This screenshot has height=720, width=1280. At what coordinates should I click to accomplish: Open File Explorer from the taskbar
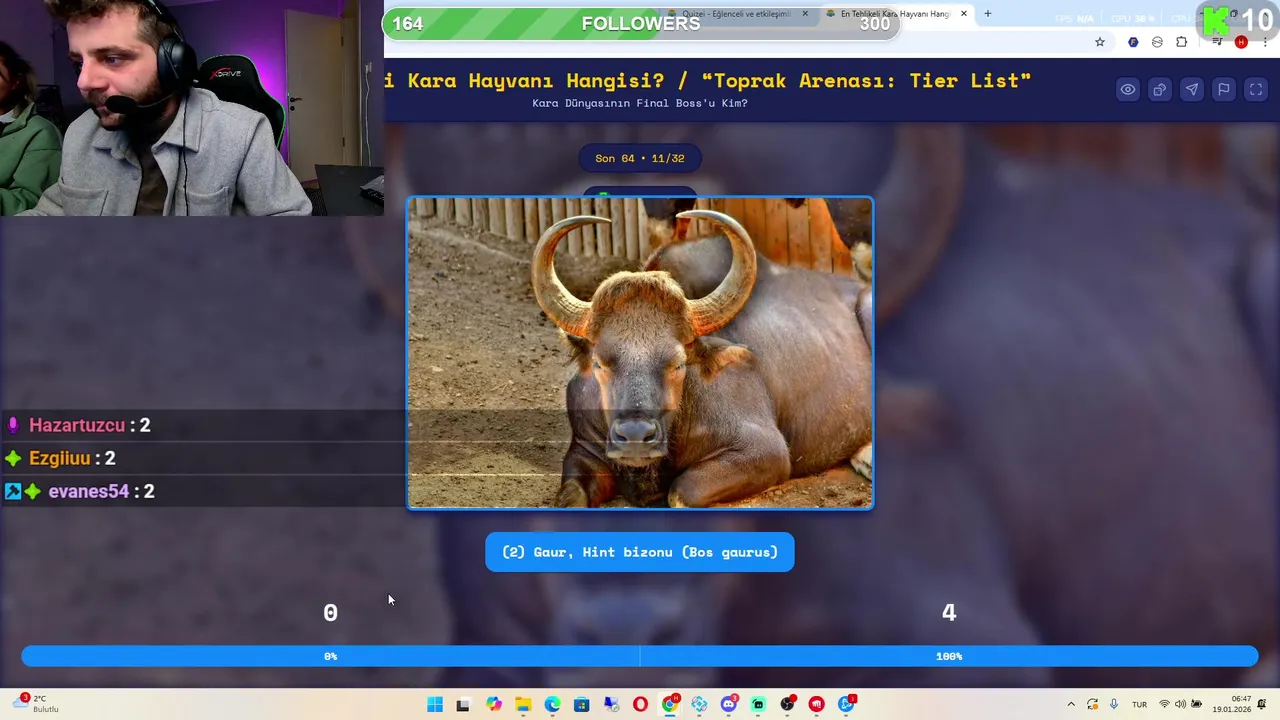click(x=523, y=705)
